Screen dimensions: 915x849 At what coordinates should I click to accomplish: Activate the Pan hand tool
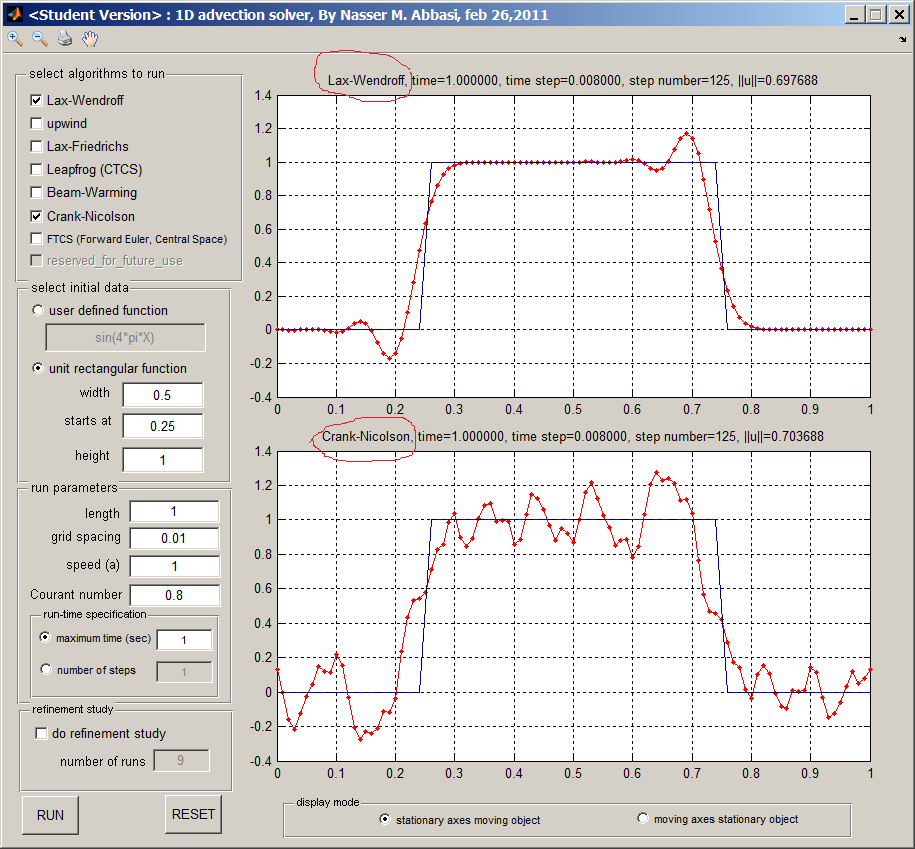(x=90, y=39)
